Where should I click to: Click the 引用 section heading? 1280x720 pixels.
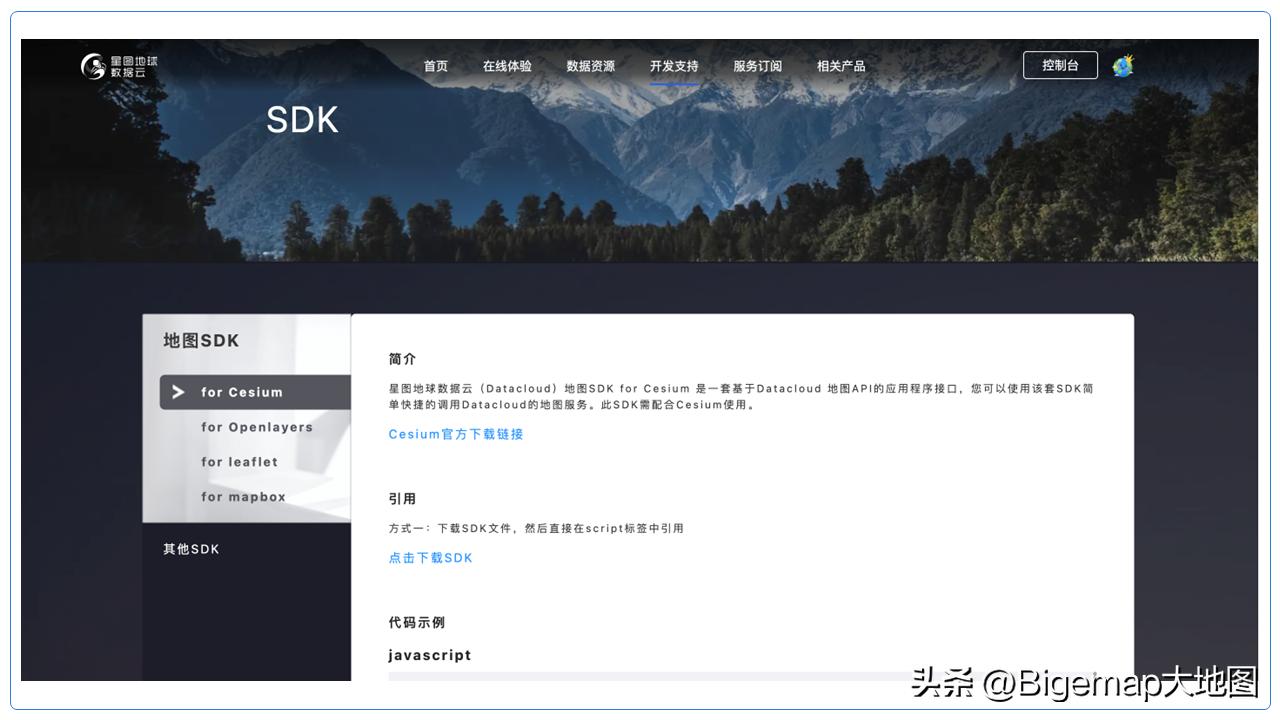pyautogui.click(x=400, y=498)
